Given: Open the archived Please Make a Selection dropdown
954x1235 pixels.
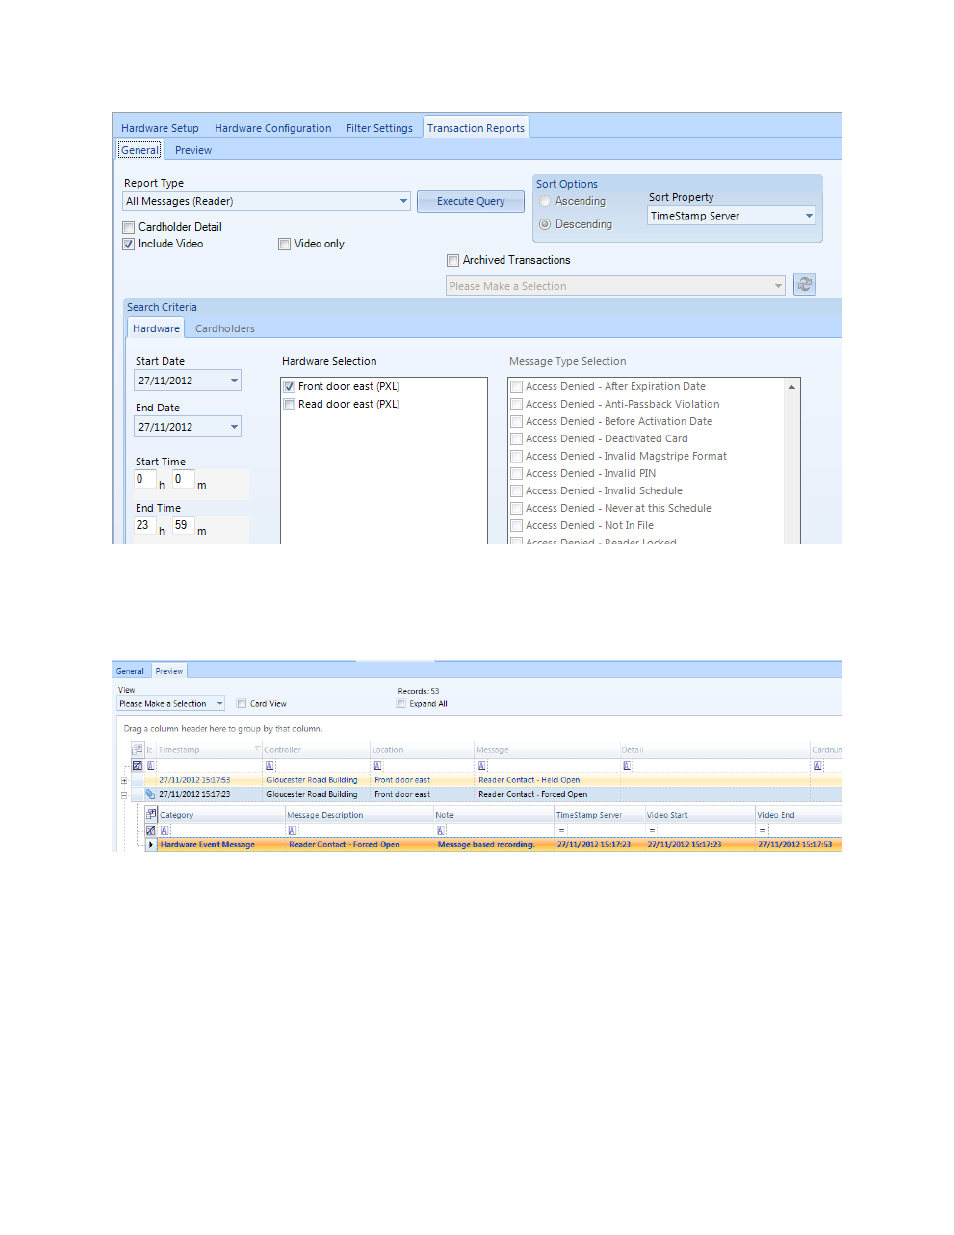Looking at the screenshot, I should tap(615, 286).
